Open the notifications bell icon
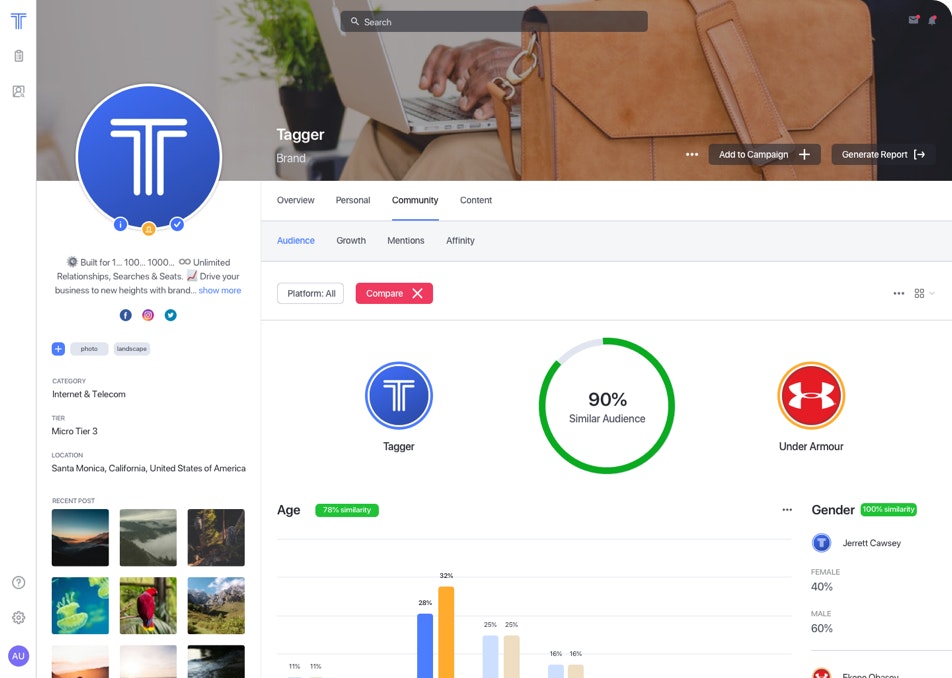 click(x=932, y=20)
